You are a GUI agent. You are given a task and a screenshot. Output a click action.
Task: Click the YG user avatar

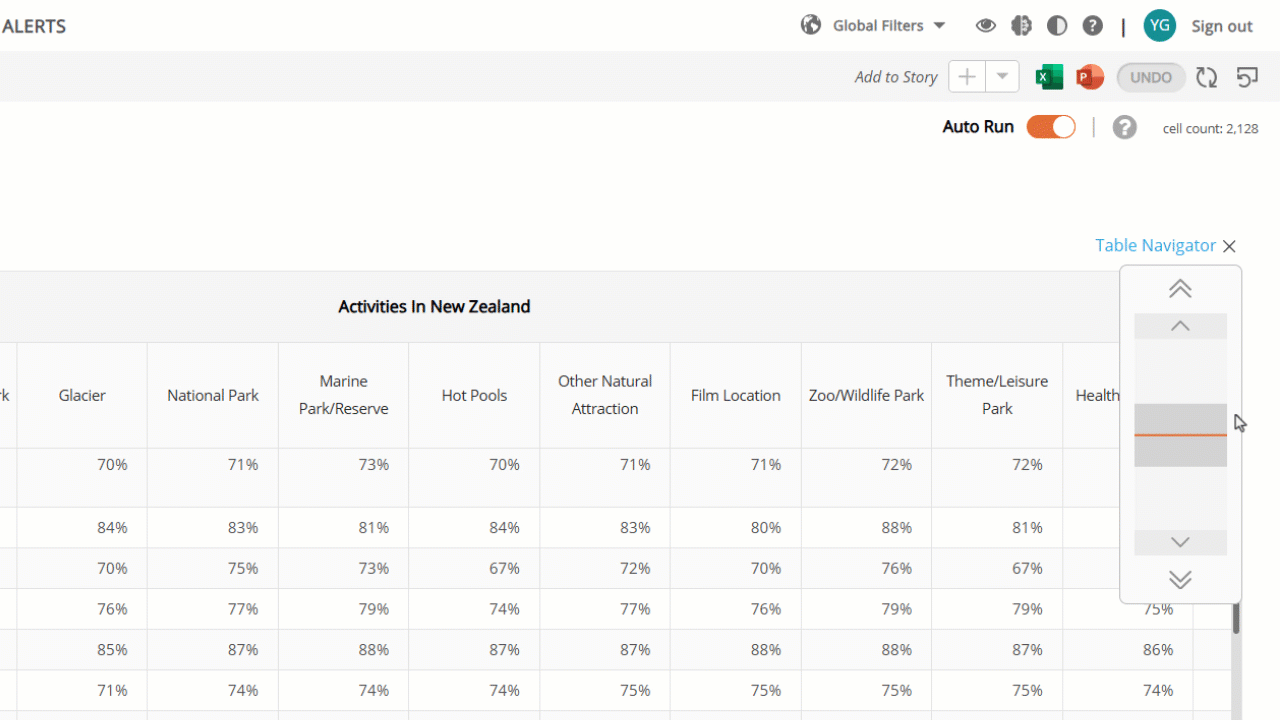click(1160, 26)
